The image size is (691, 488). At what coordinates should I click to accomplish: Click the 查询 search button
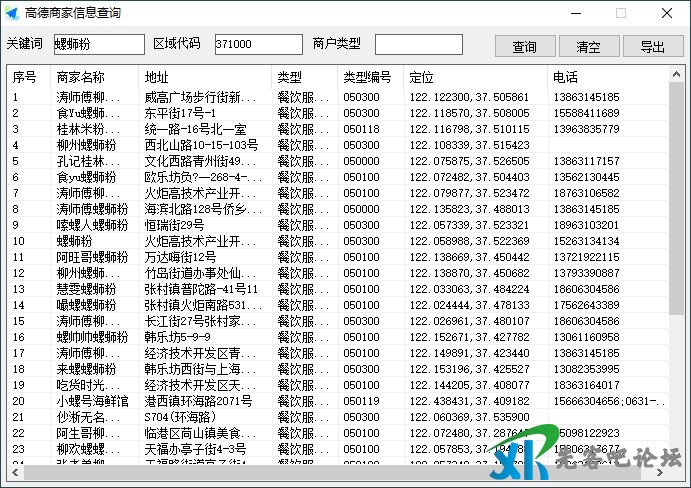pyautogui.click(x=525, y=47)
